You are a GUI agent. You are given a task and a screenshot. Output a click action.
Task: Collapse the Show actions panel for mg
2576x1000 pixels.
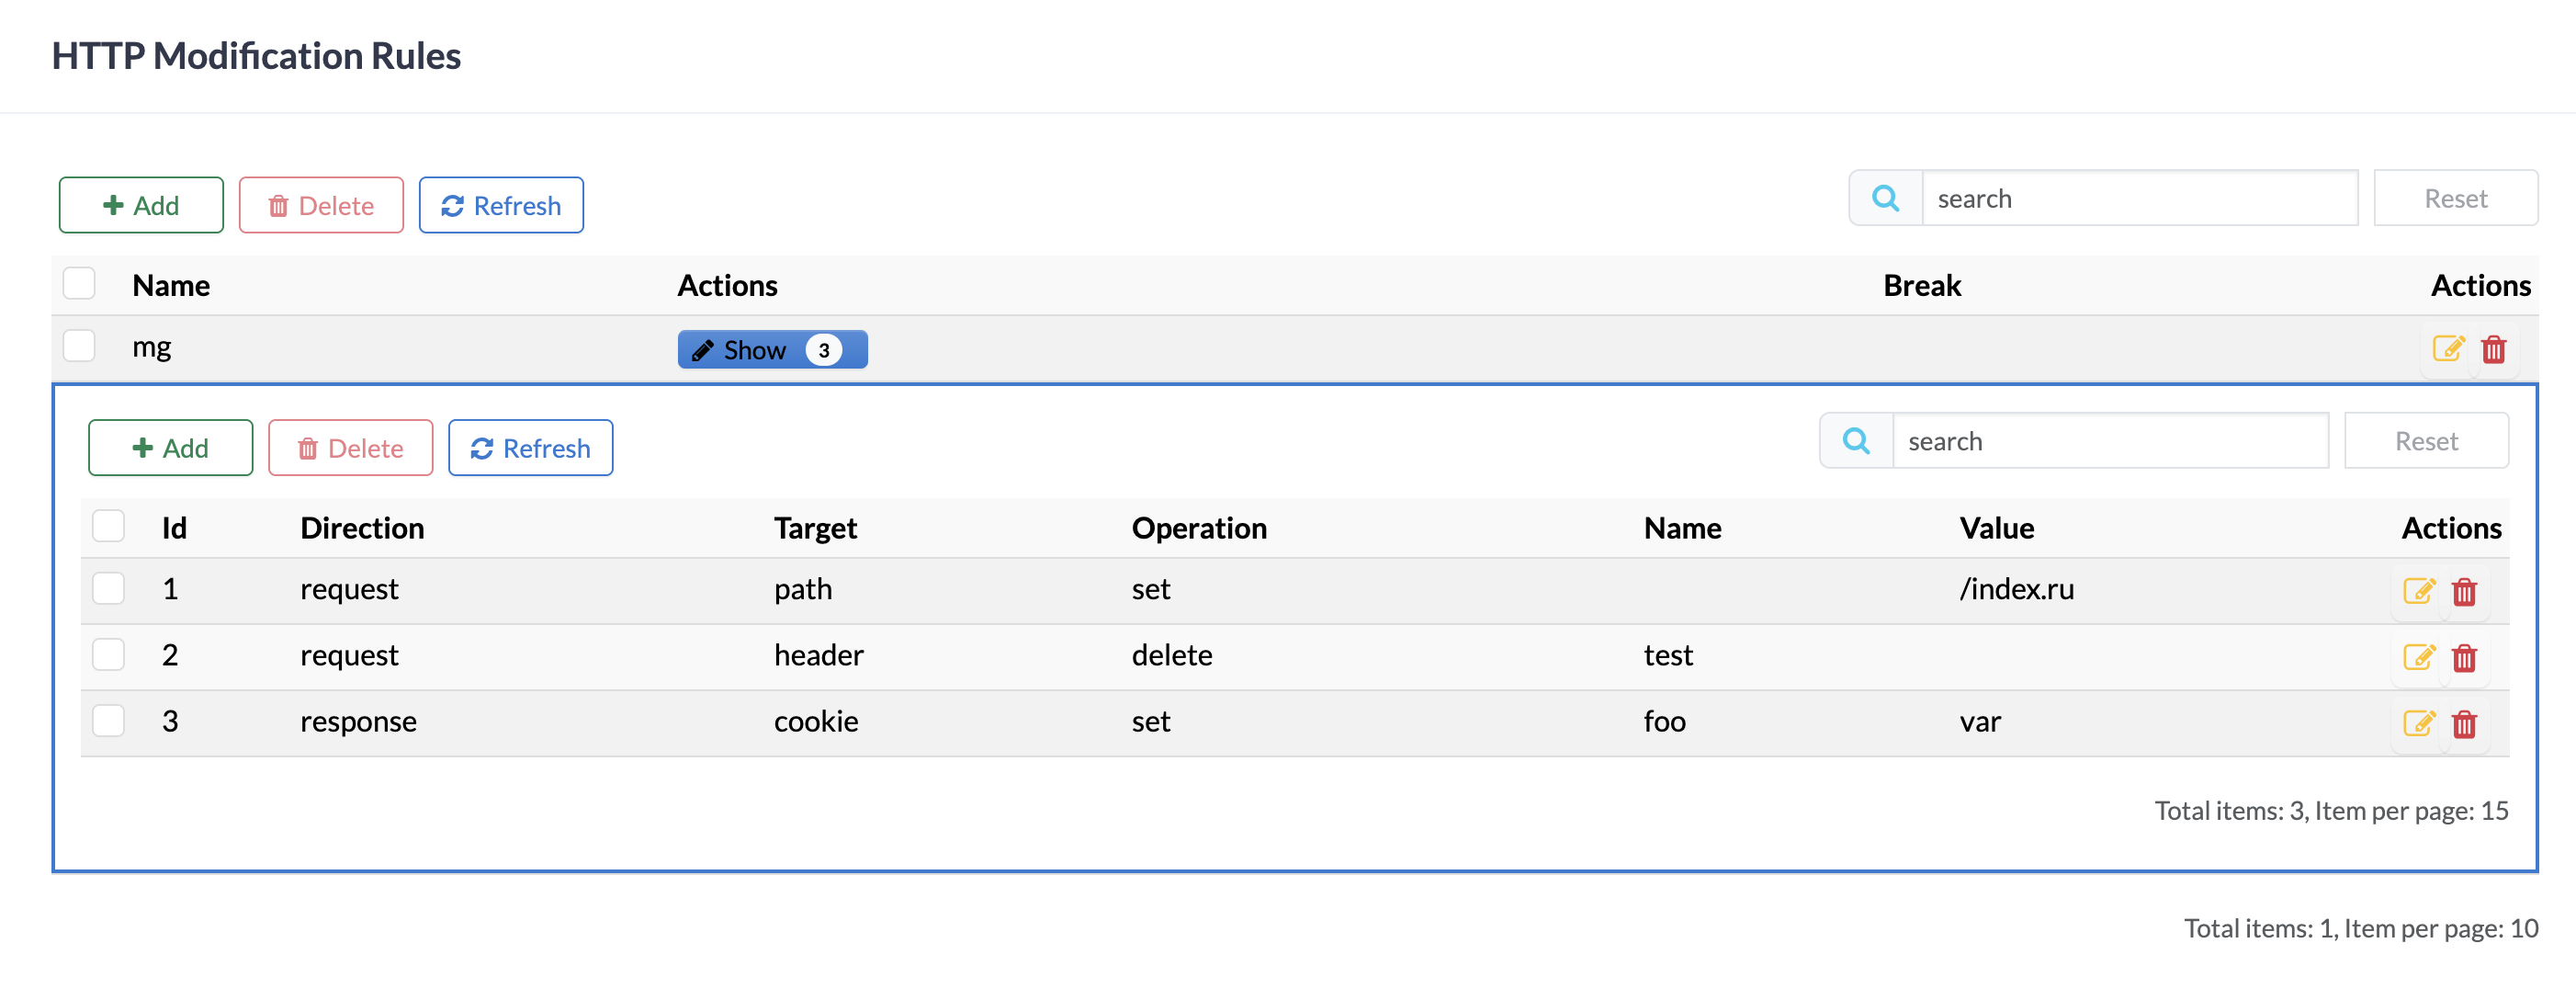pos(772,349)
